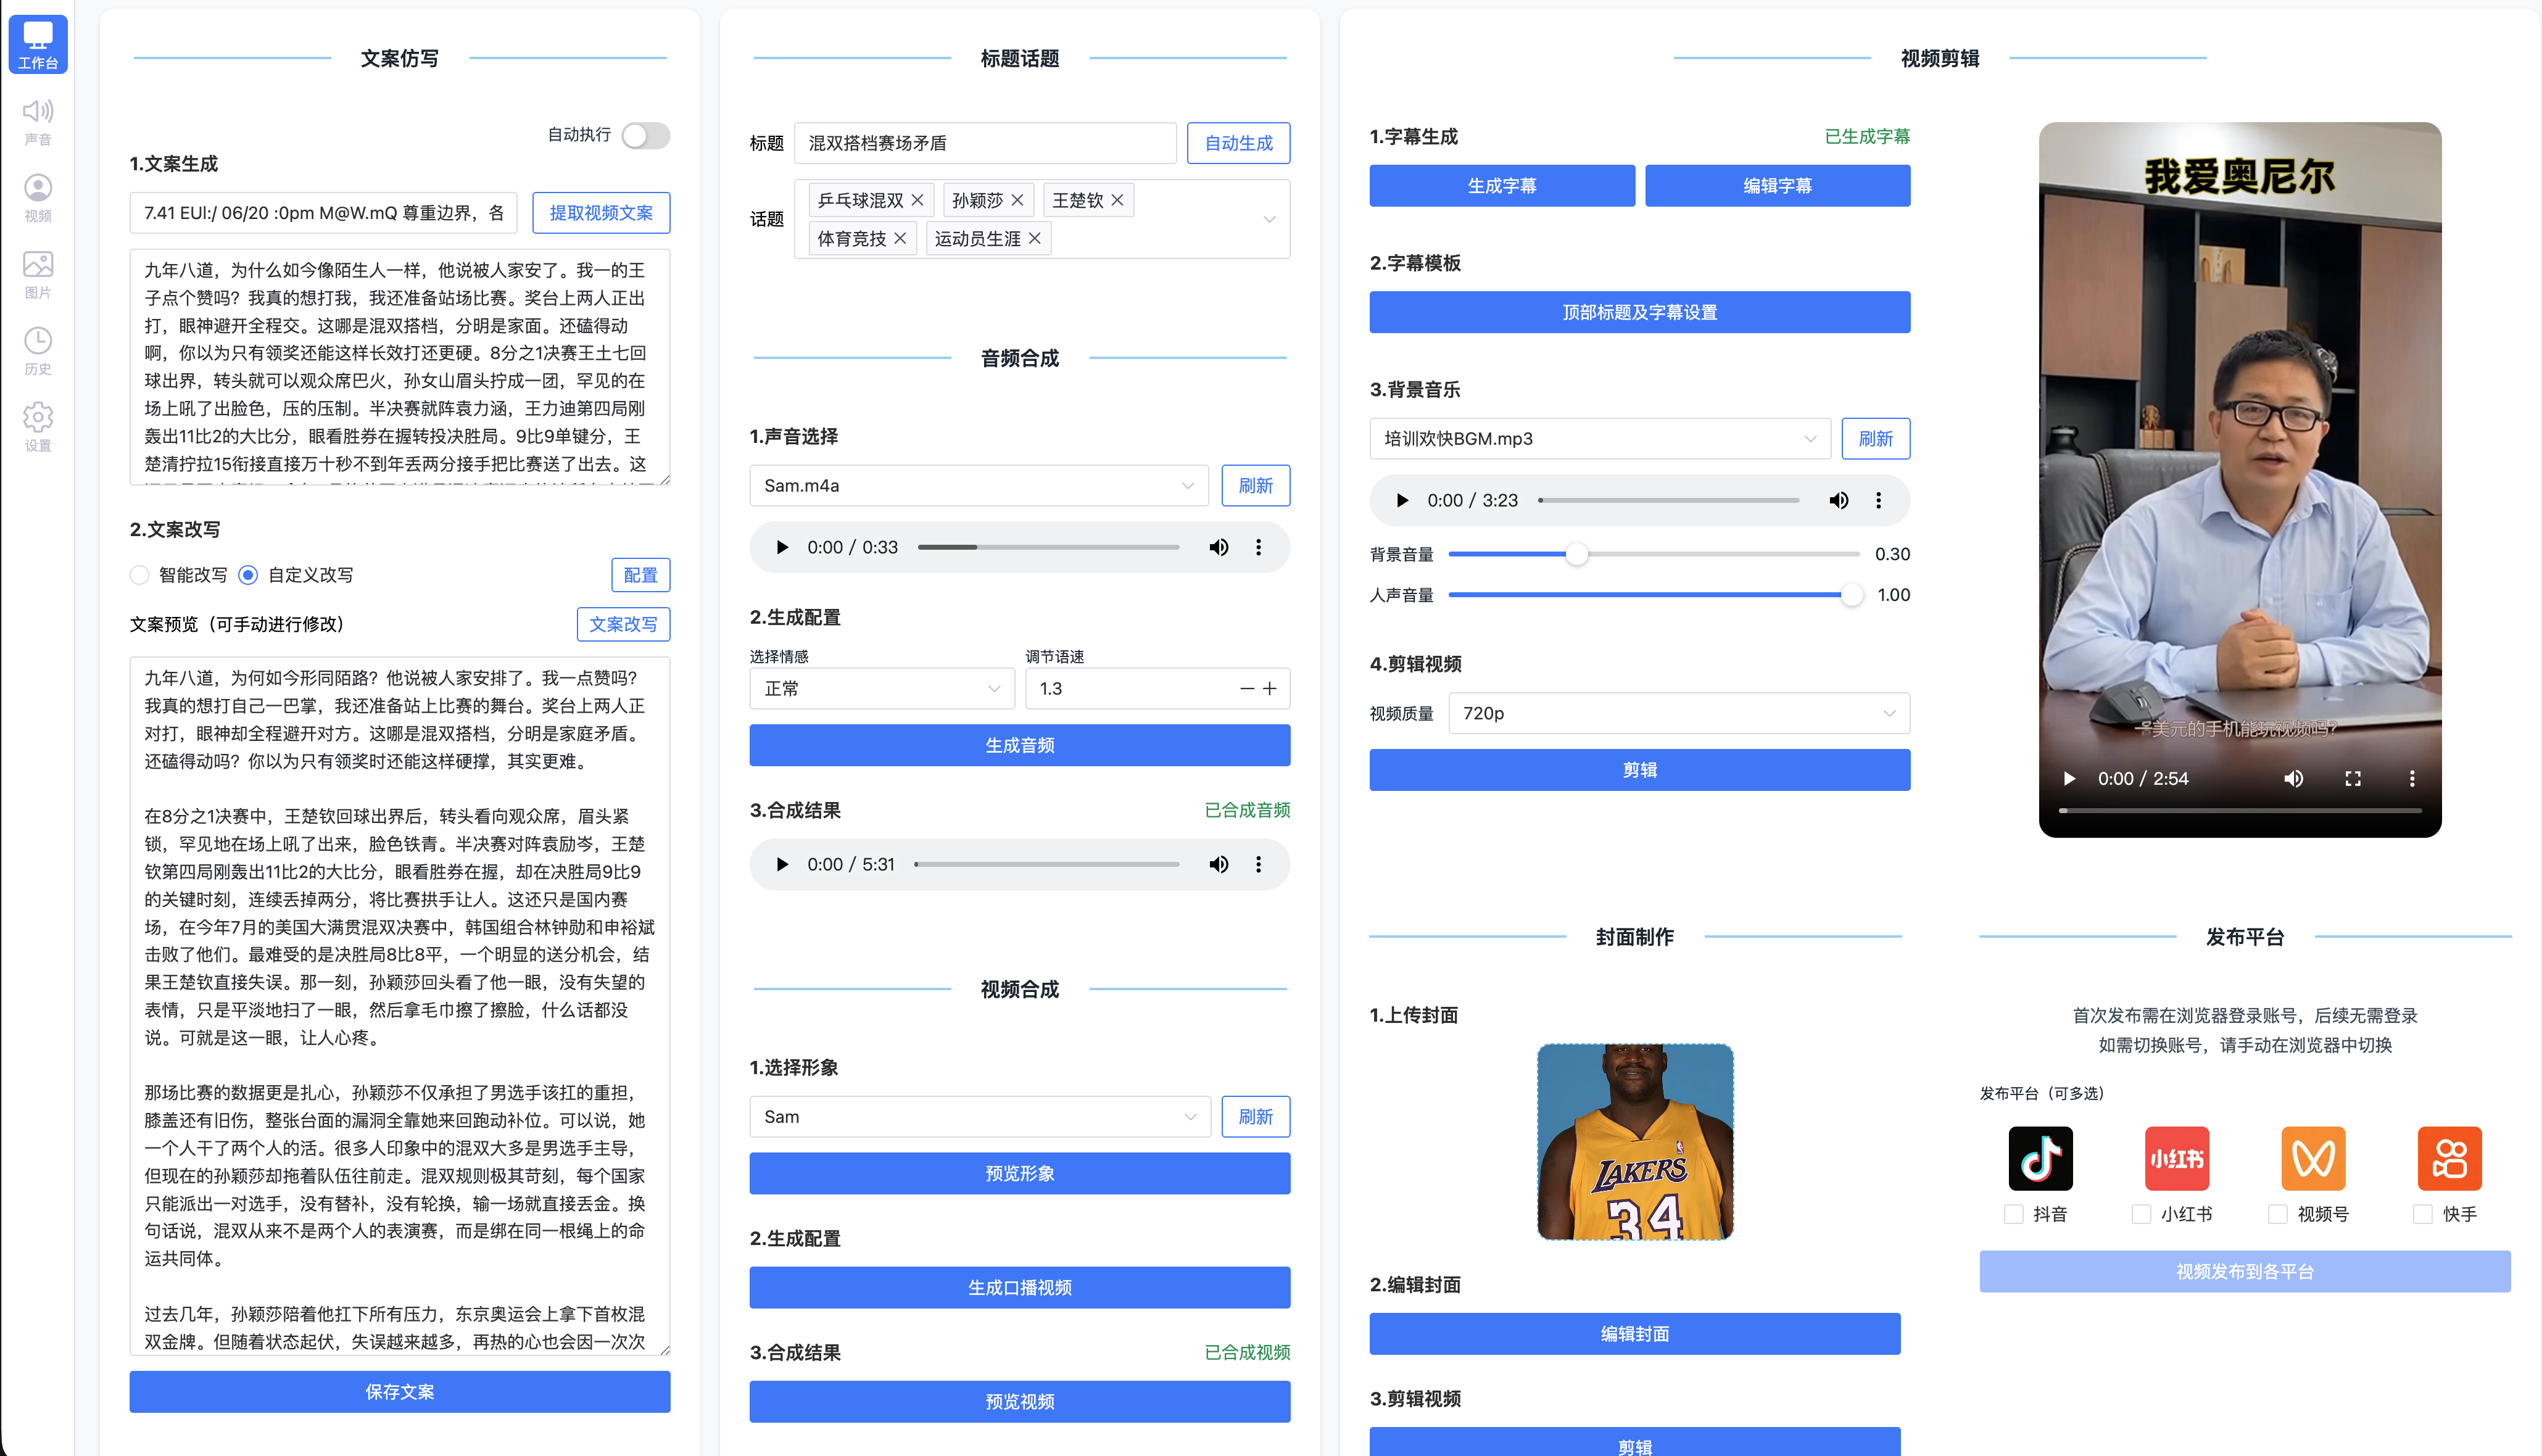Open the 工作台 workbench sidebar icon

click(x=38, y=44)
